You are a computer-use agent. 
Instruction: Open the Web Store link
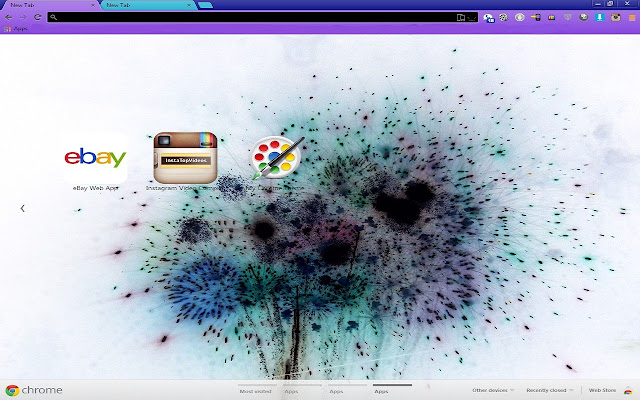602,390
